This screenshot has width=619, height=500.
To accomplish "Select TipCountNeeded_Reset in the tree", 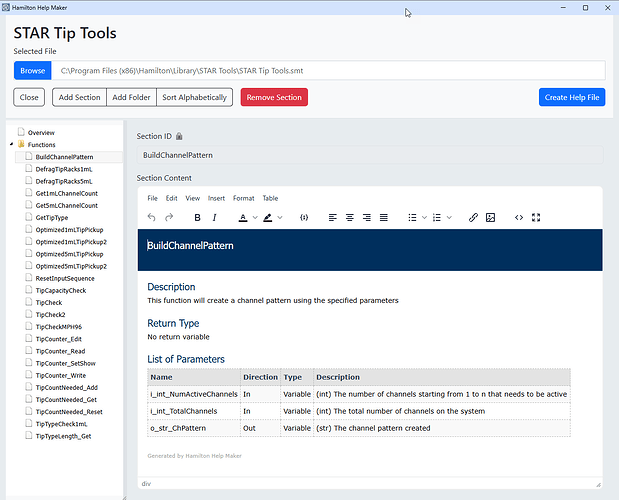I will [69, 412].
